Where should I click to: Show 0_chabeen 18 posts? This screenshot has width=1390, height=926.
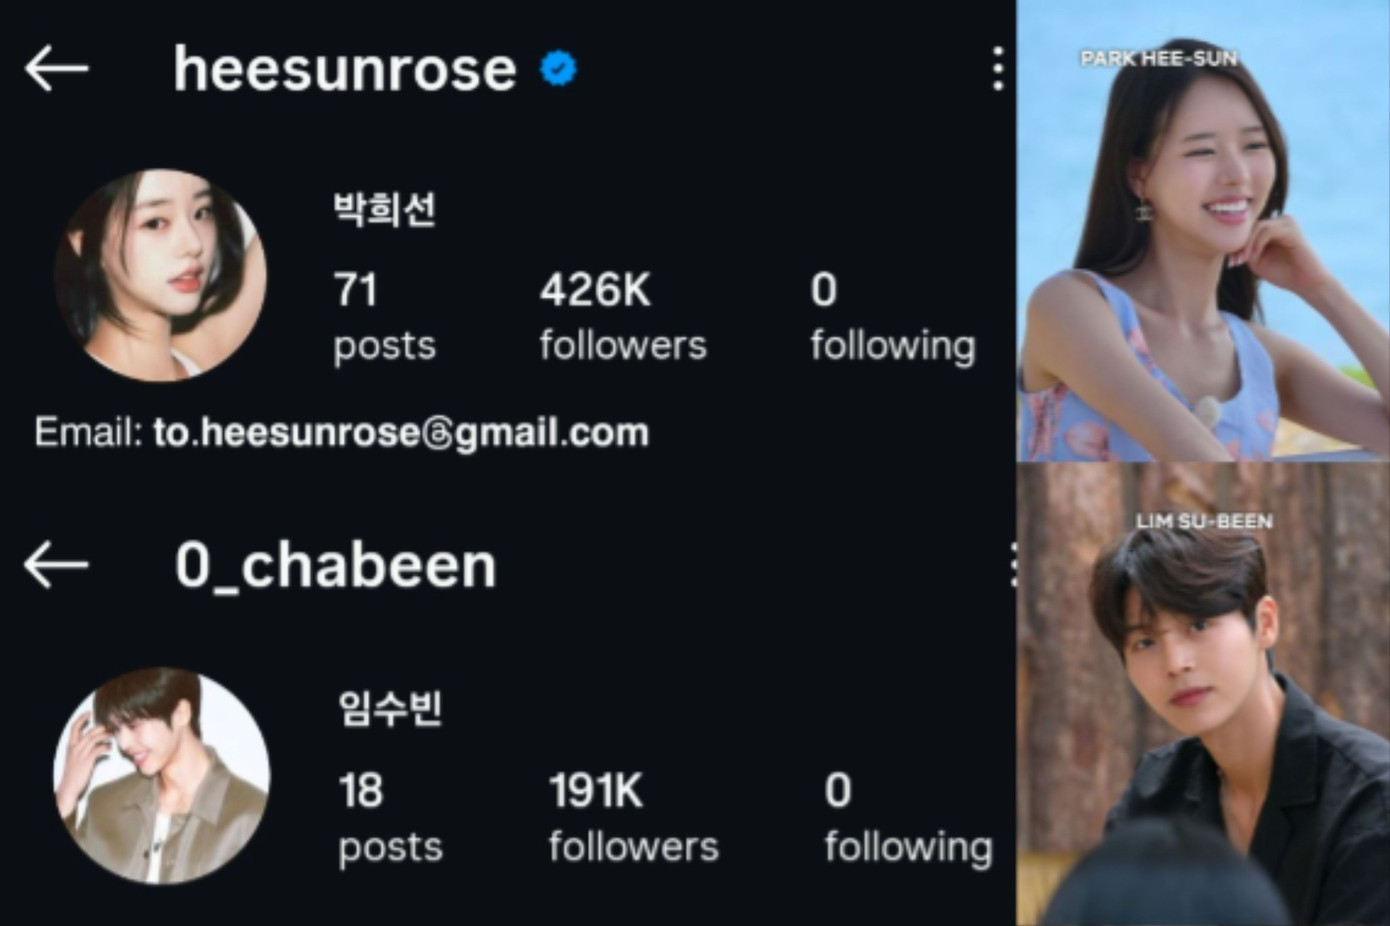[390, 817]
